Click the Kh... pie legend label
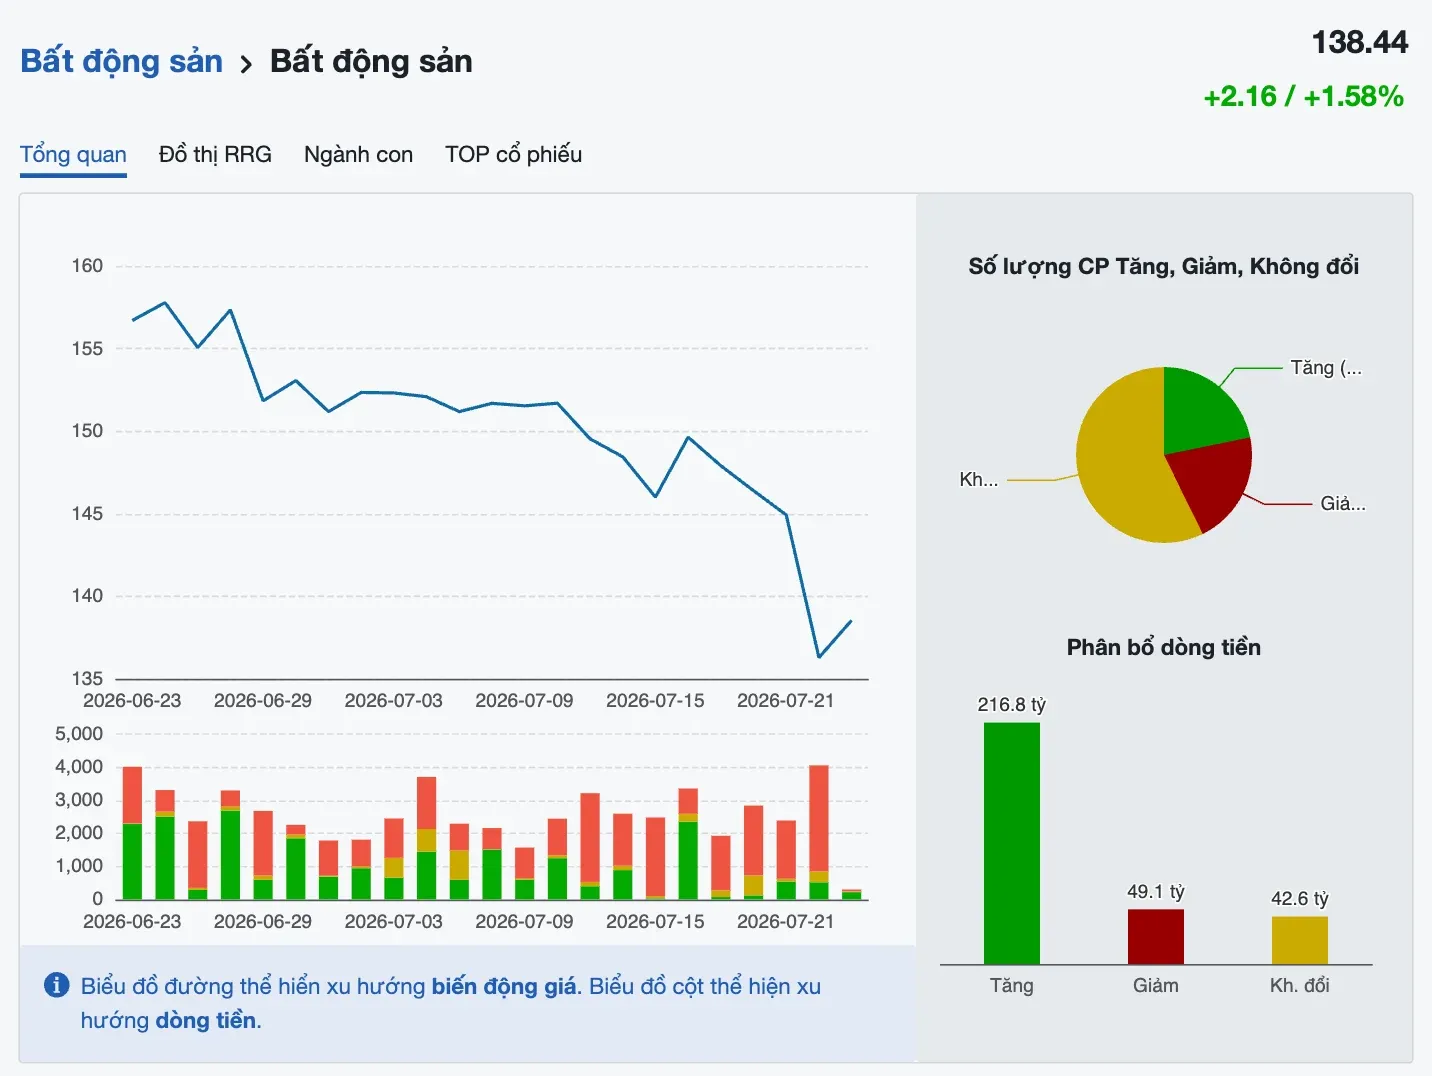The image size is (1432, 1076). point(978,480)
